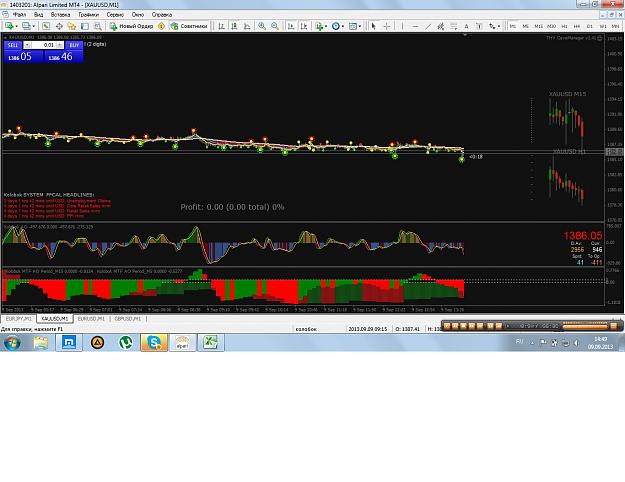The width and height of the screenshot is (625, 482).
Task: Open the Вставка menu
Action: point(61,14)
